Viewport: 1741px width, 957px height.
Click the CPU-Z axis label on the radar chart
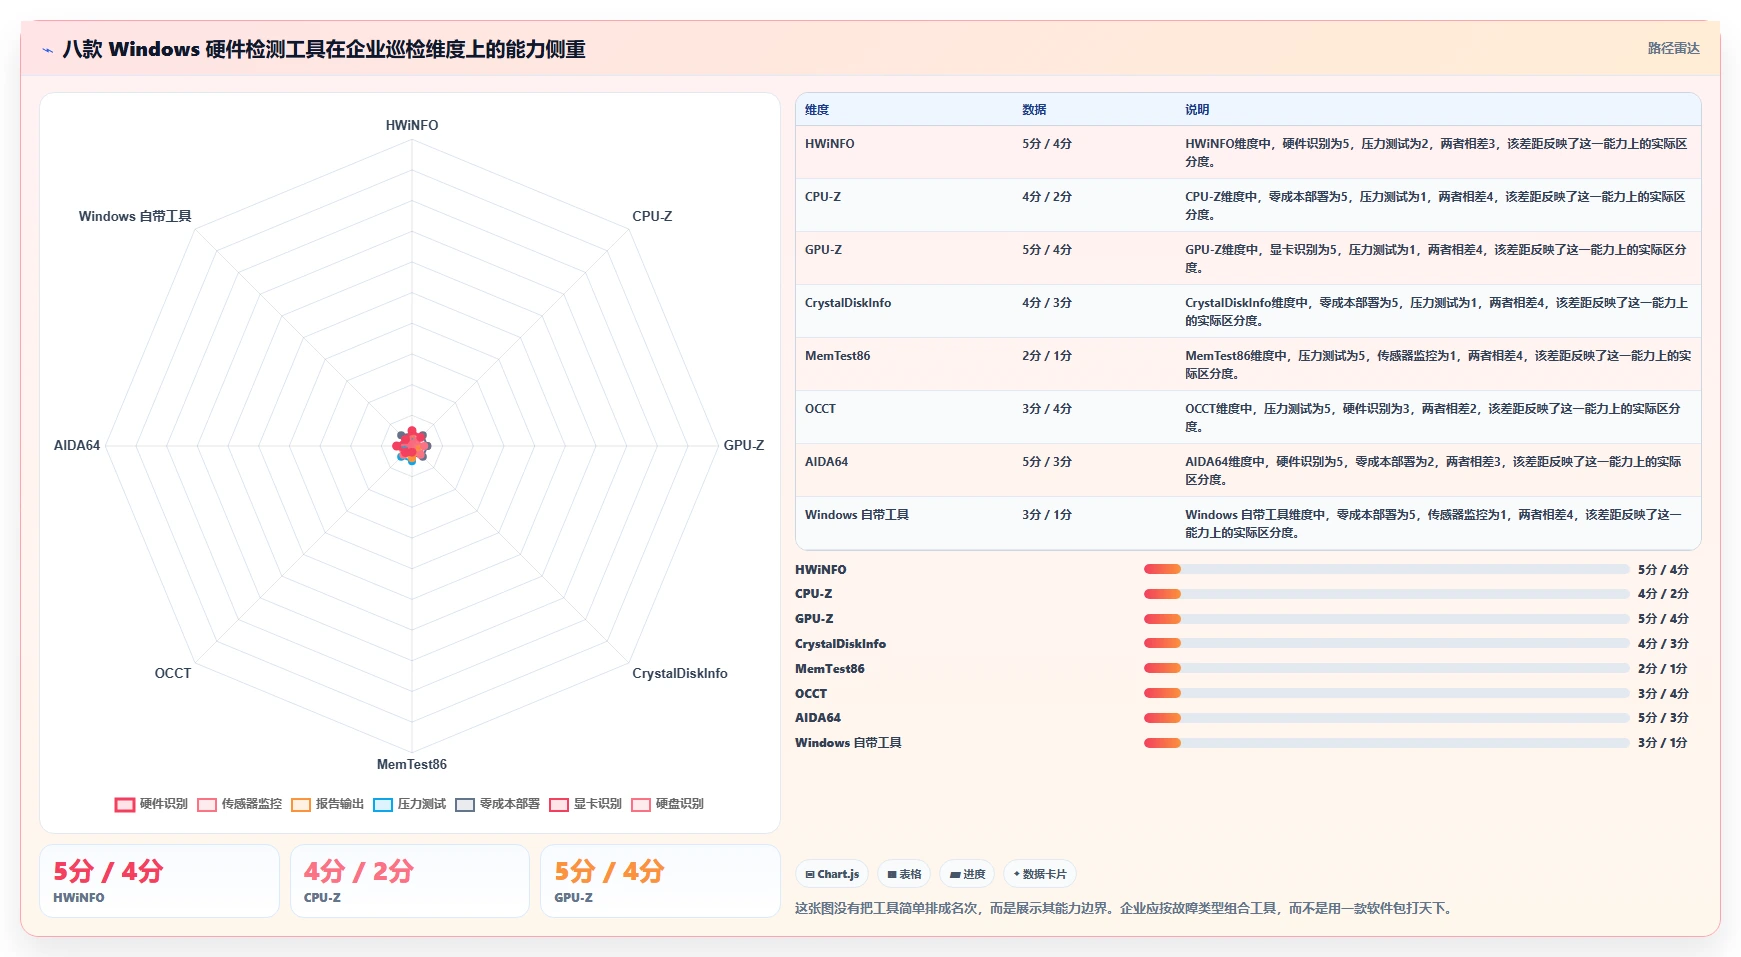point(652,216)
